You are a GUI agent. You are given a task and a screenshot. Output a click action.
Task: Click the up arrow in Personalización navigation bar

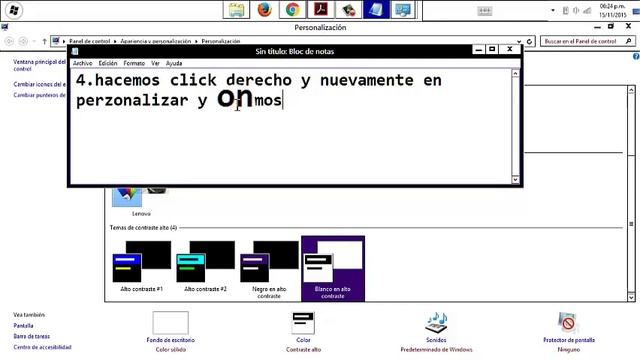pos(44,41)
